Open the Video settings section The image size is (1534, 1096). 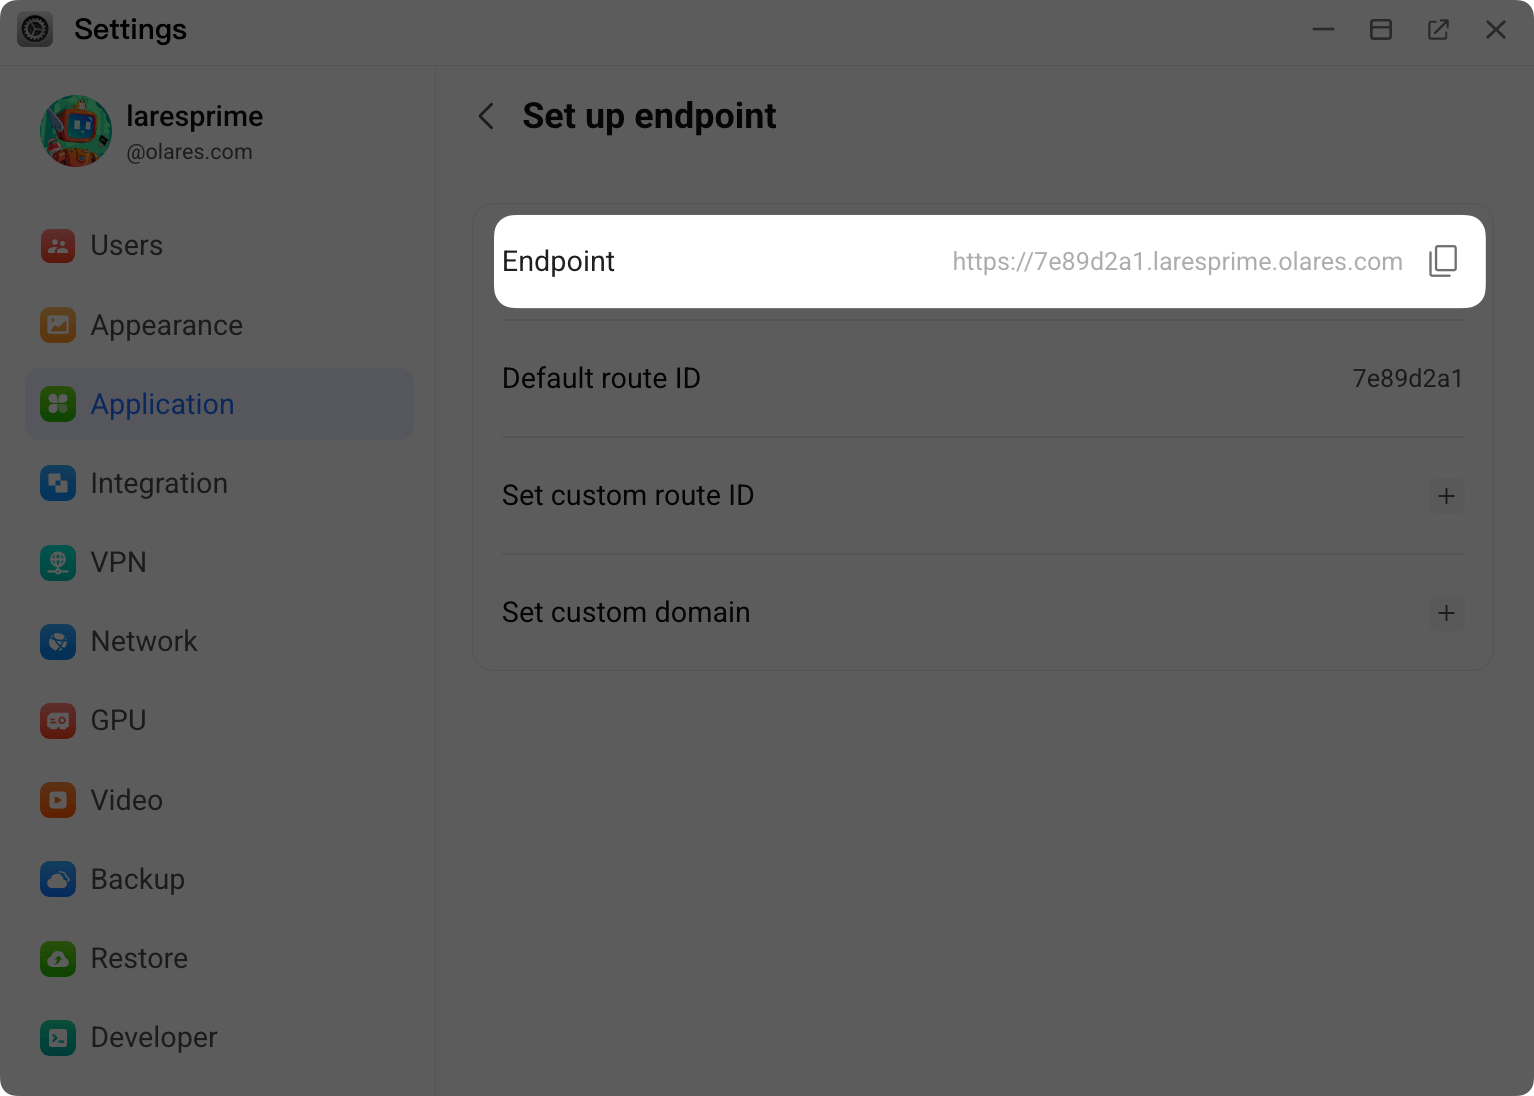pos(126,801)
